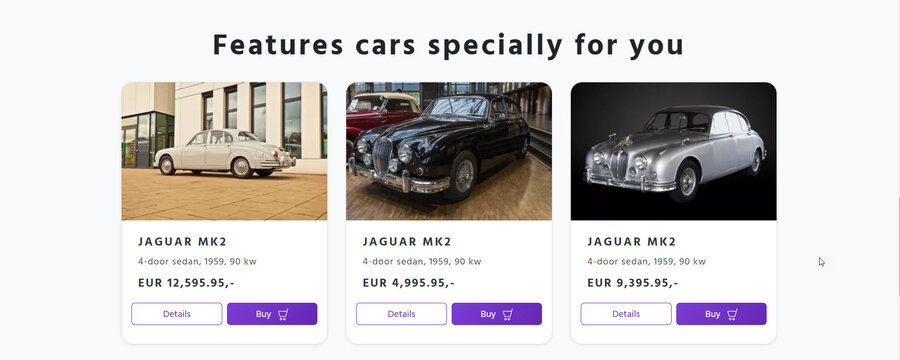Click the cart icon on the EUR 12,595.95 car's Buy button

[283, 314]
